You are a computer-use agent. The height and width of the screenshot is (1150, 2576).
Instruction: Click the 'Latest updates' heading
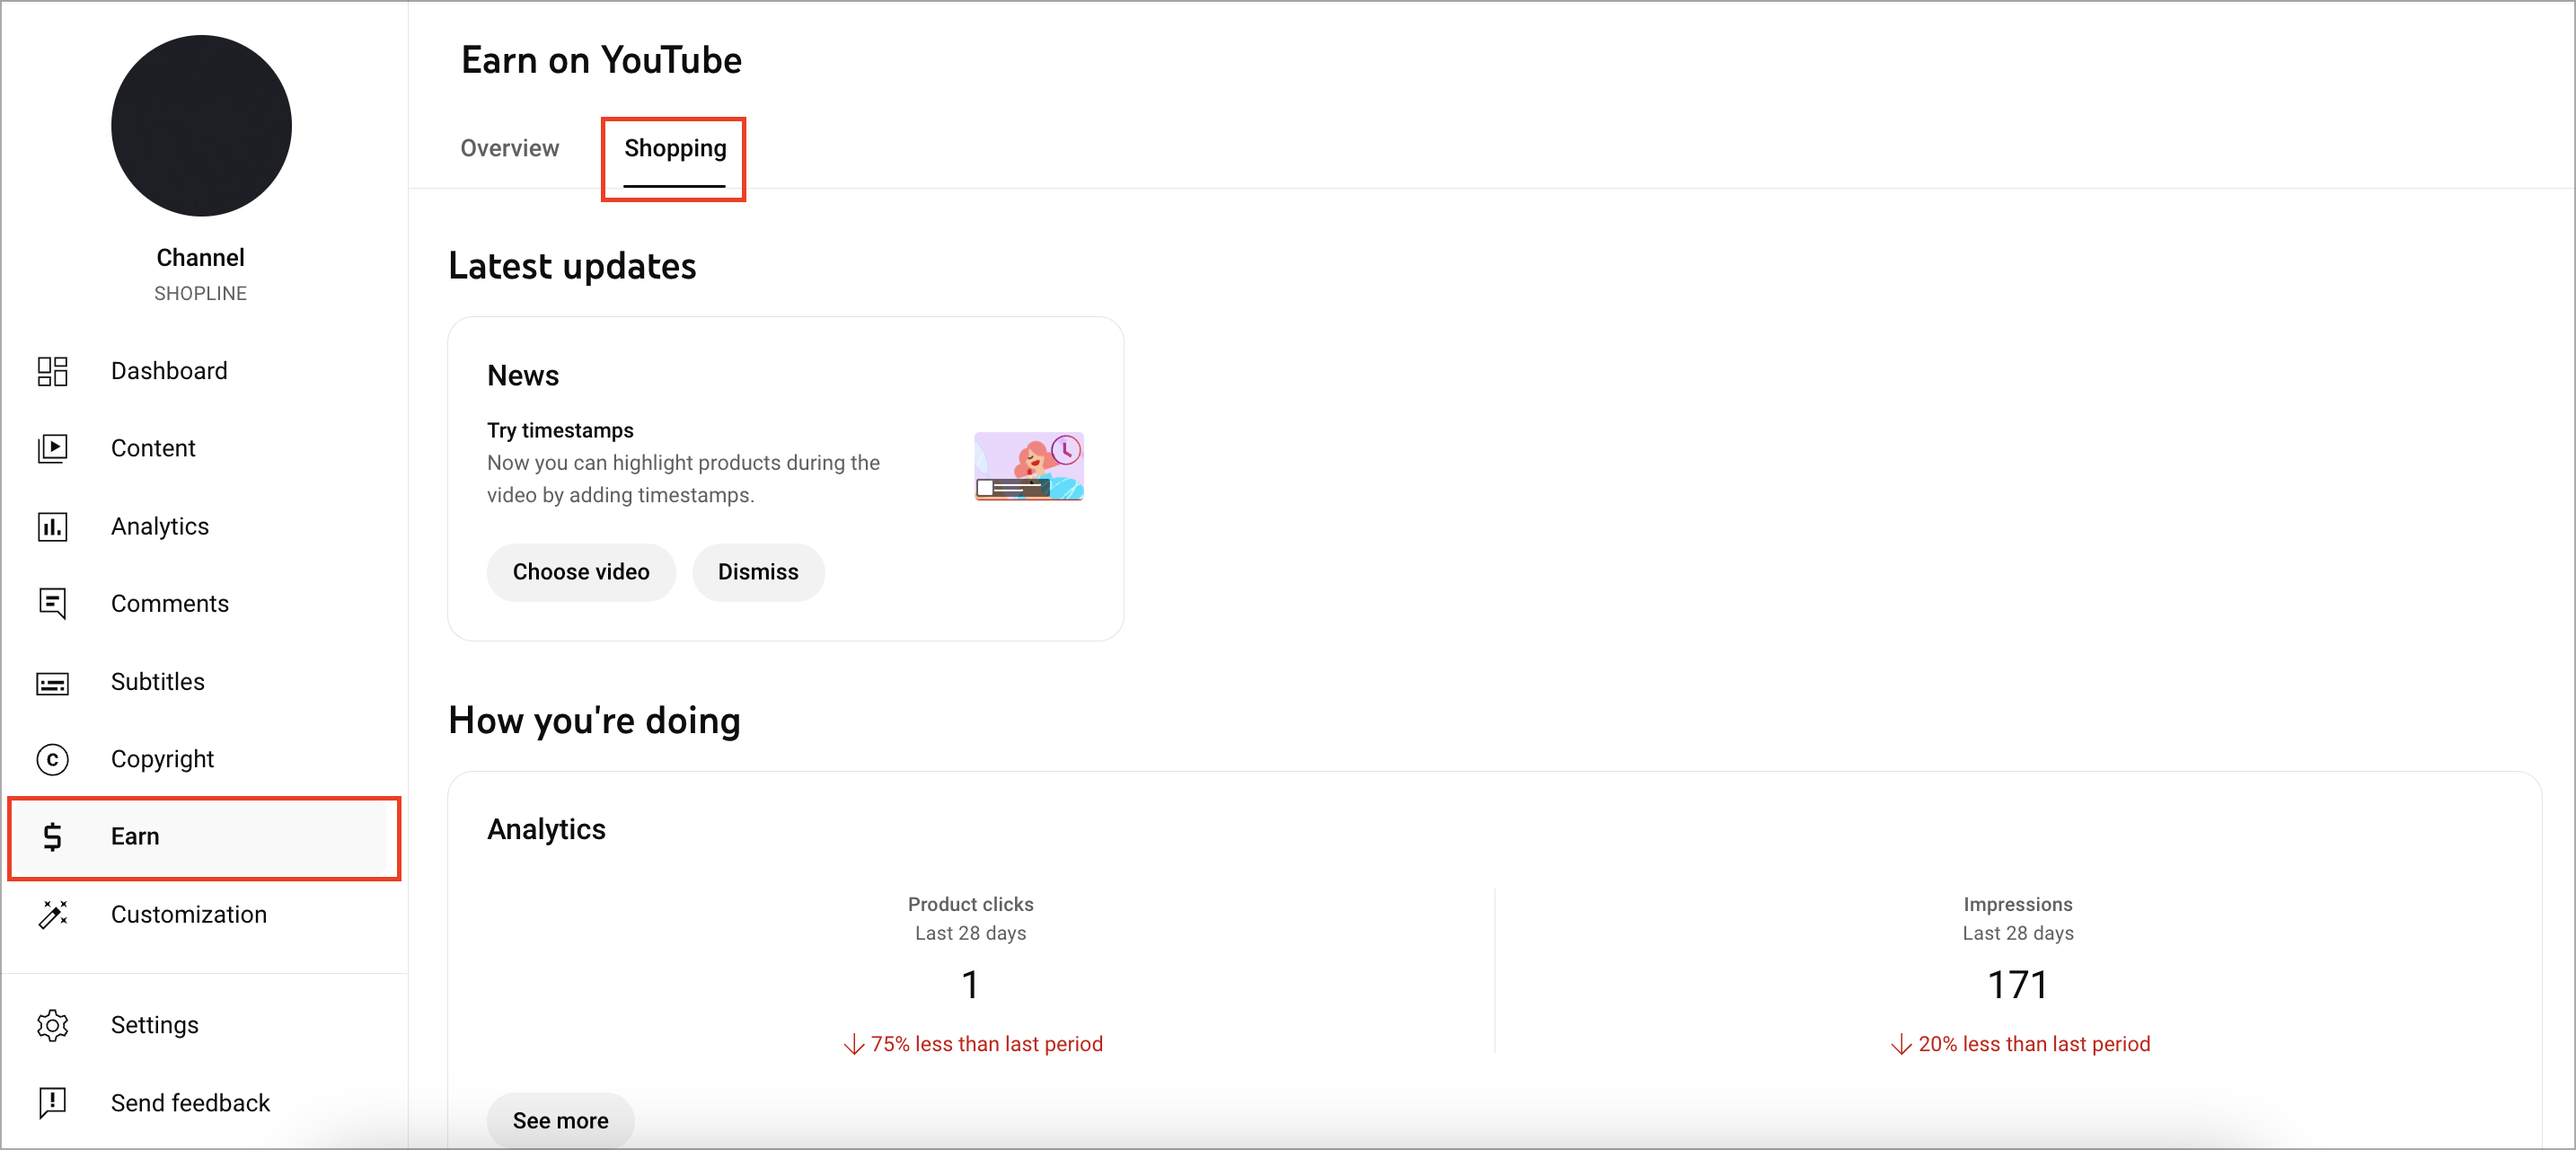(x=572, y=266)
